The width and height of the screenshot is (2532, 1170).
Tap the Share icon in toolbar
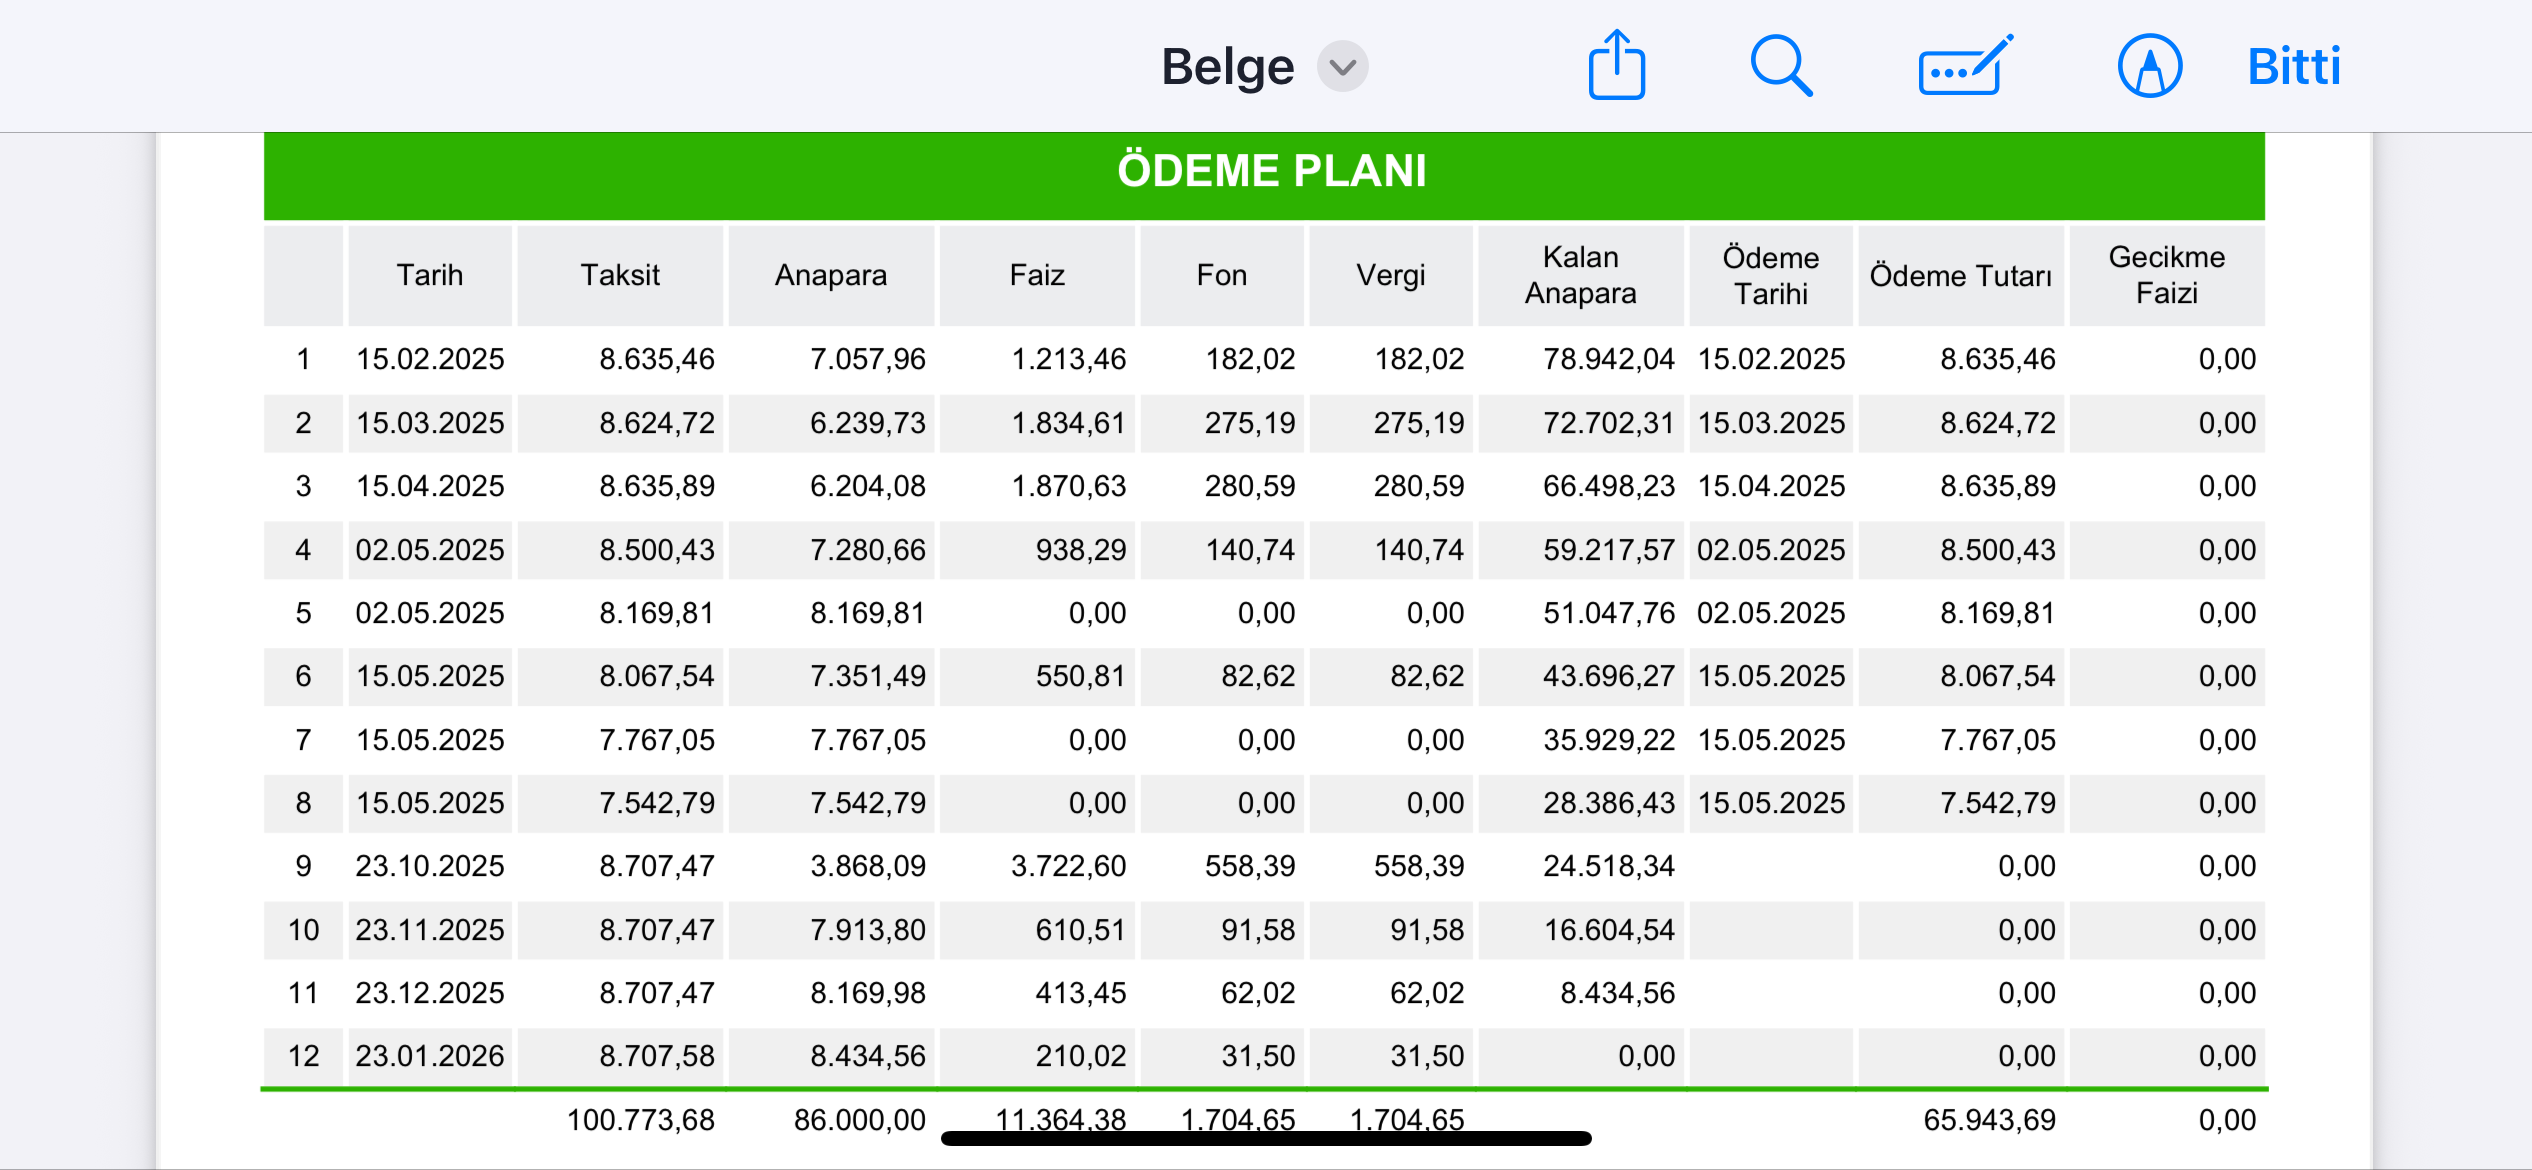point(1616,66)
